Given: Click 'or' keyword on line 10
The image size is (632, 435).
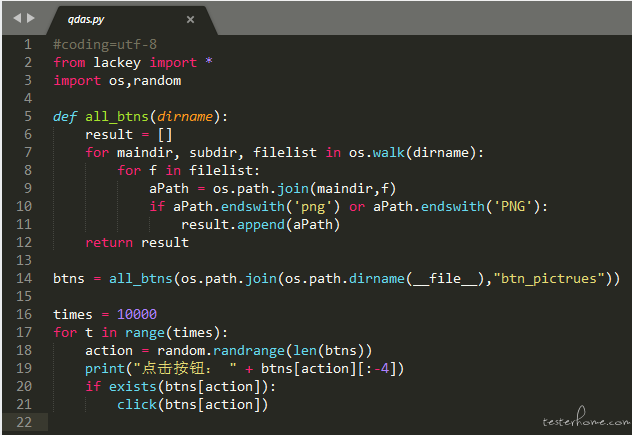Looking at the screenshot, I should (x=357, y=207).
